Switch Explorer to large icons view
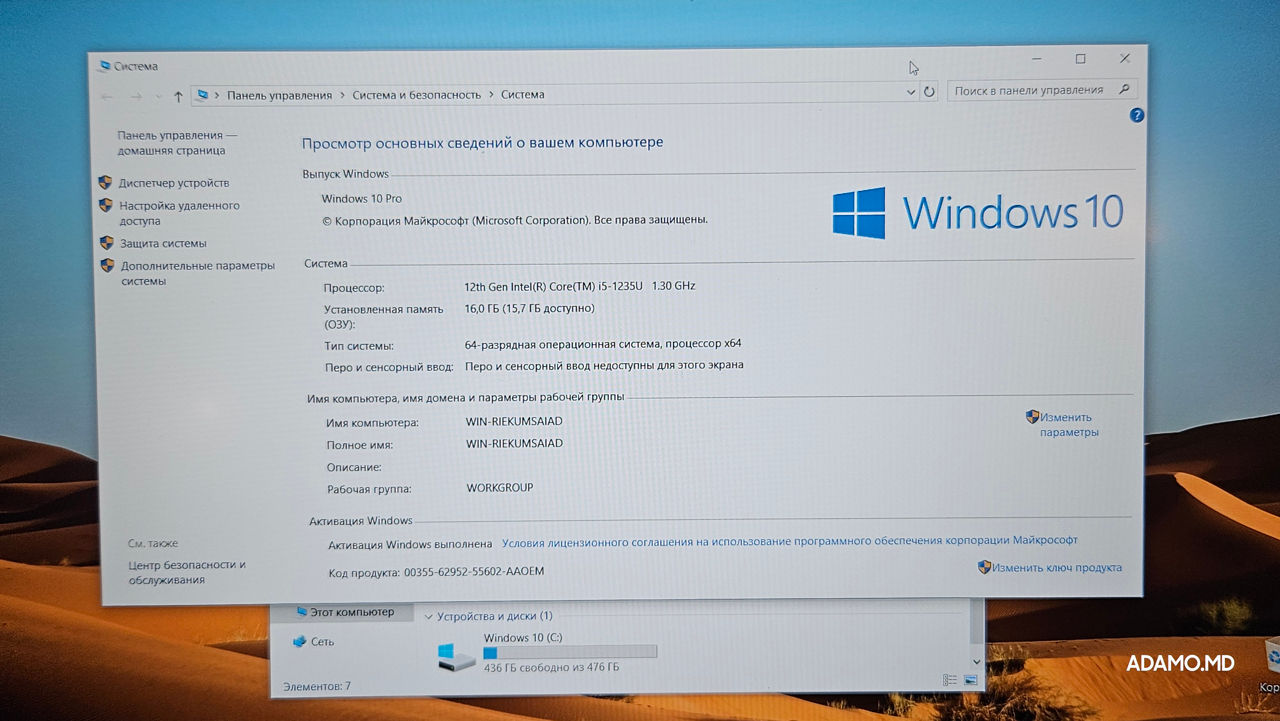Screen dimensions: 1280x721 tap(970, 681)
